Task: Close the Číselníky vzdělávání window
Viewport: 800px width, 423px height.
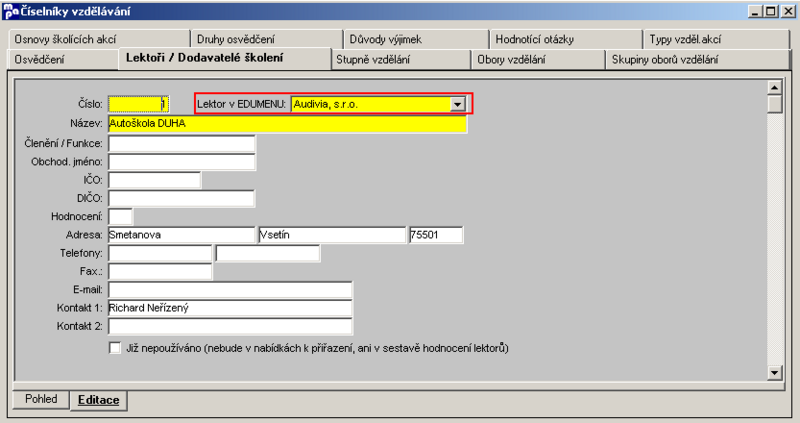Action: pyautogui.click(x=788, y=11)
